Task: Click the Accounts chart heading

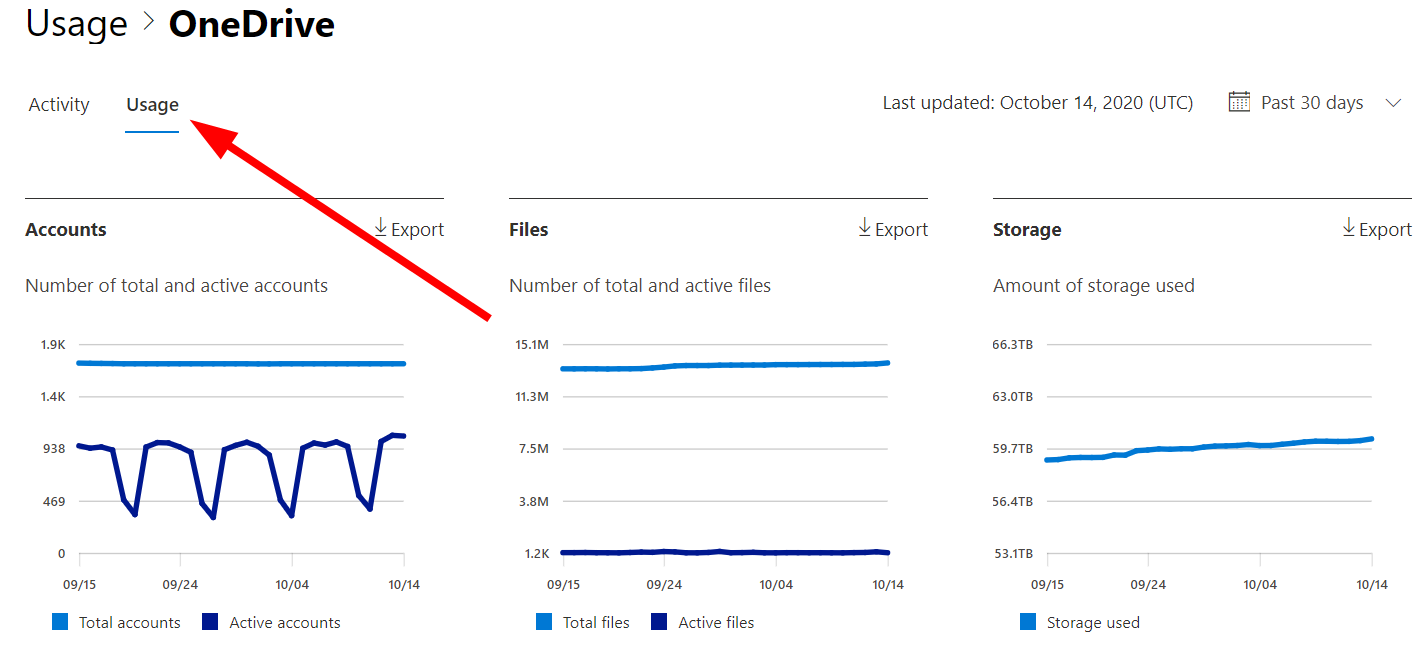Action: point(66,230)
